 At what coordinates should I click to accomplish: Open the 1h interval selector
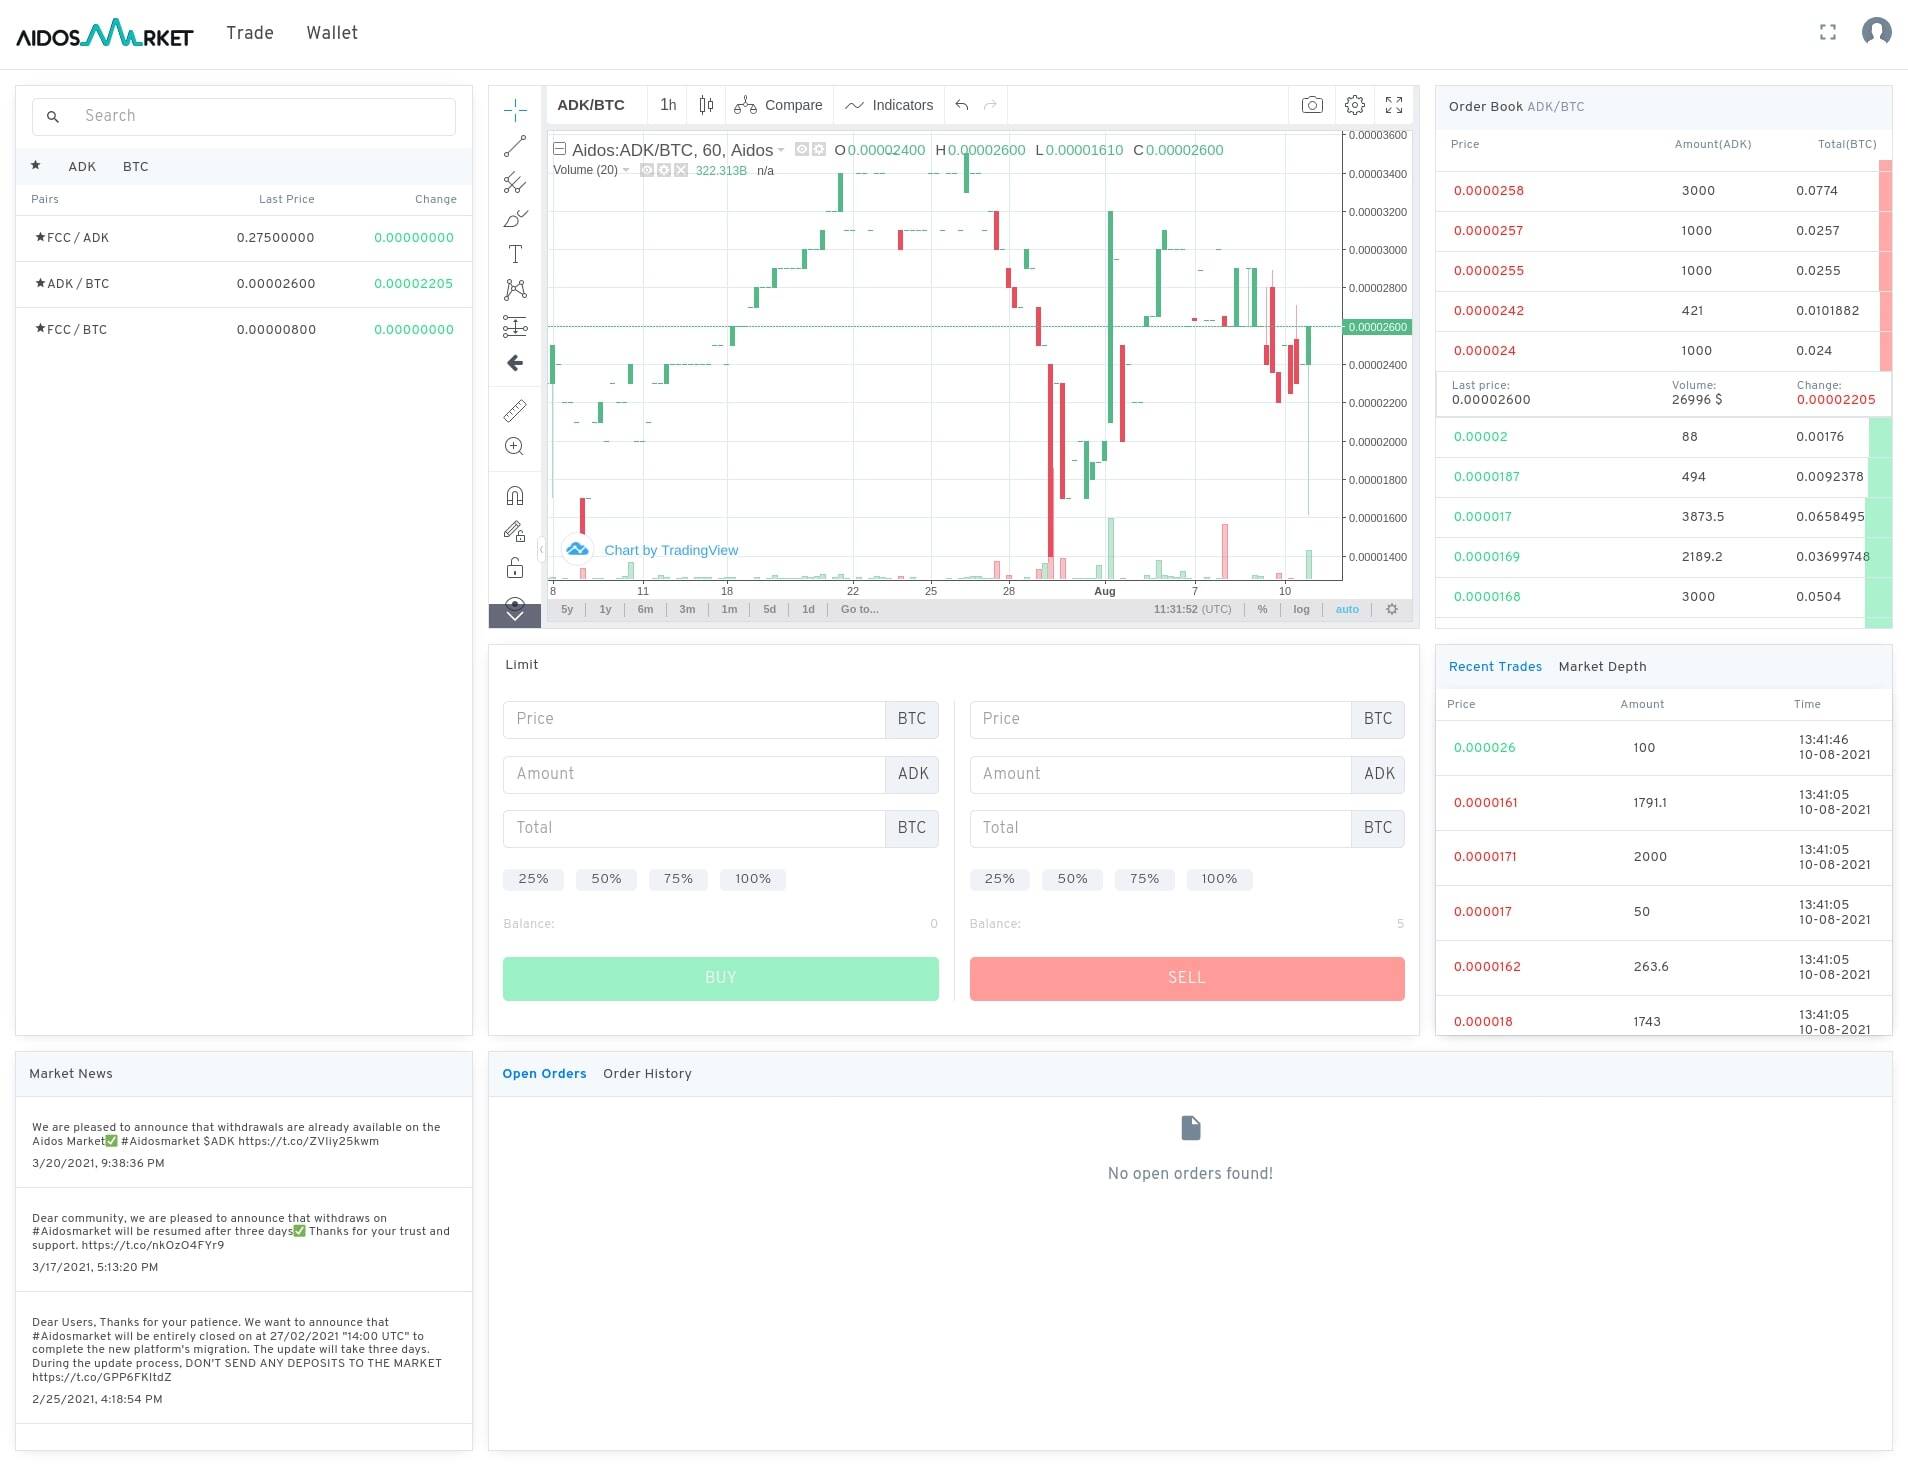coord(668,105)
